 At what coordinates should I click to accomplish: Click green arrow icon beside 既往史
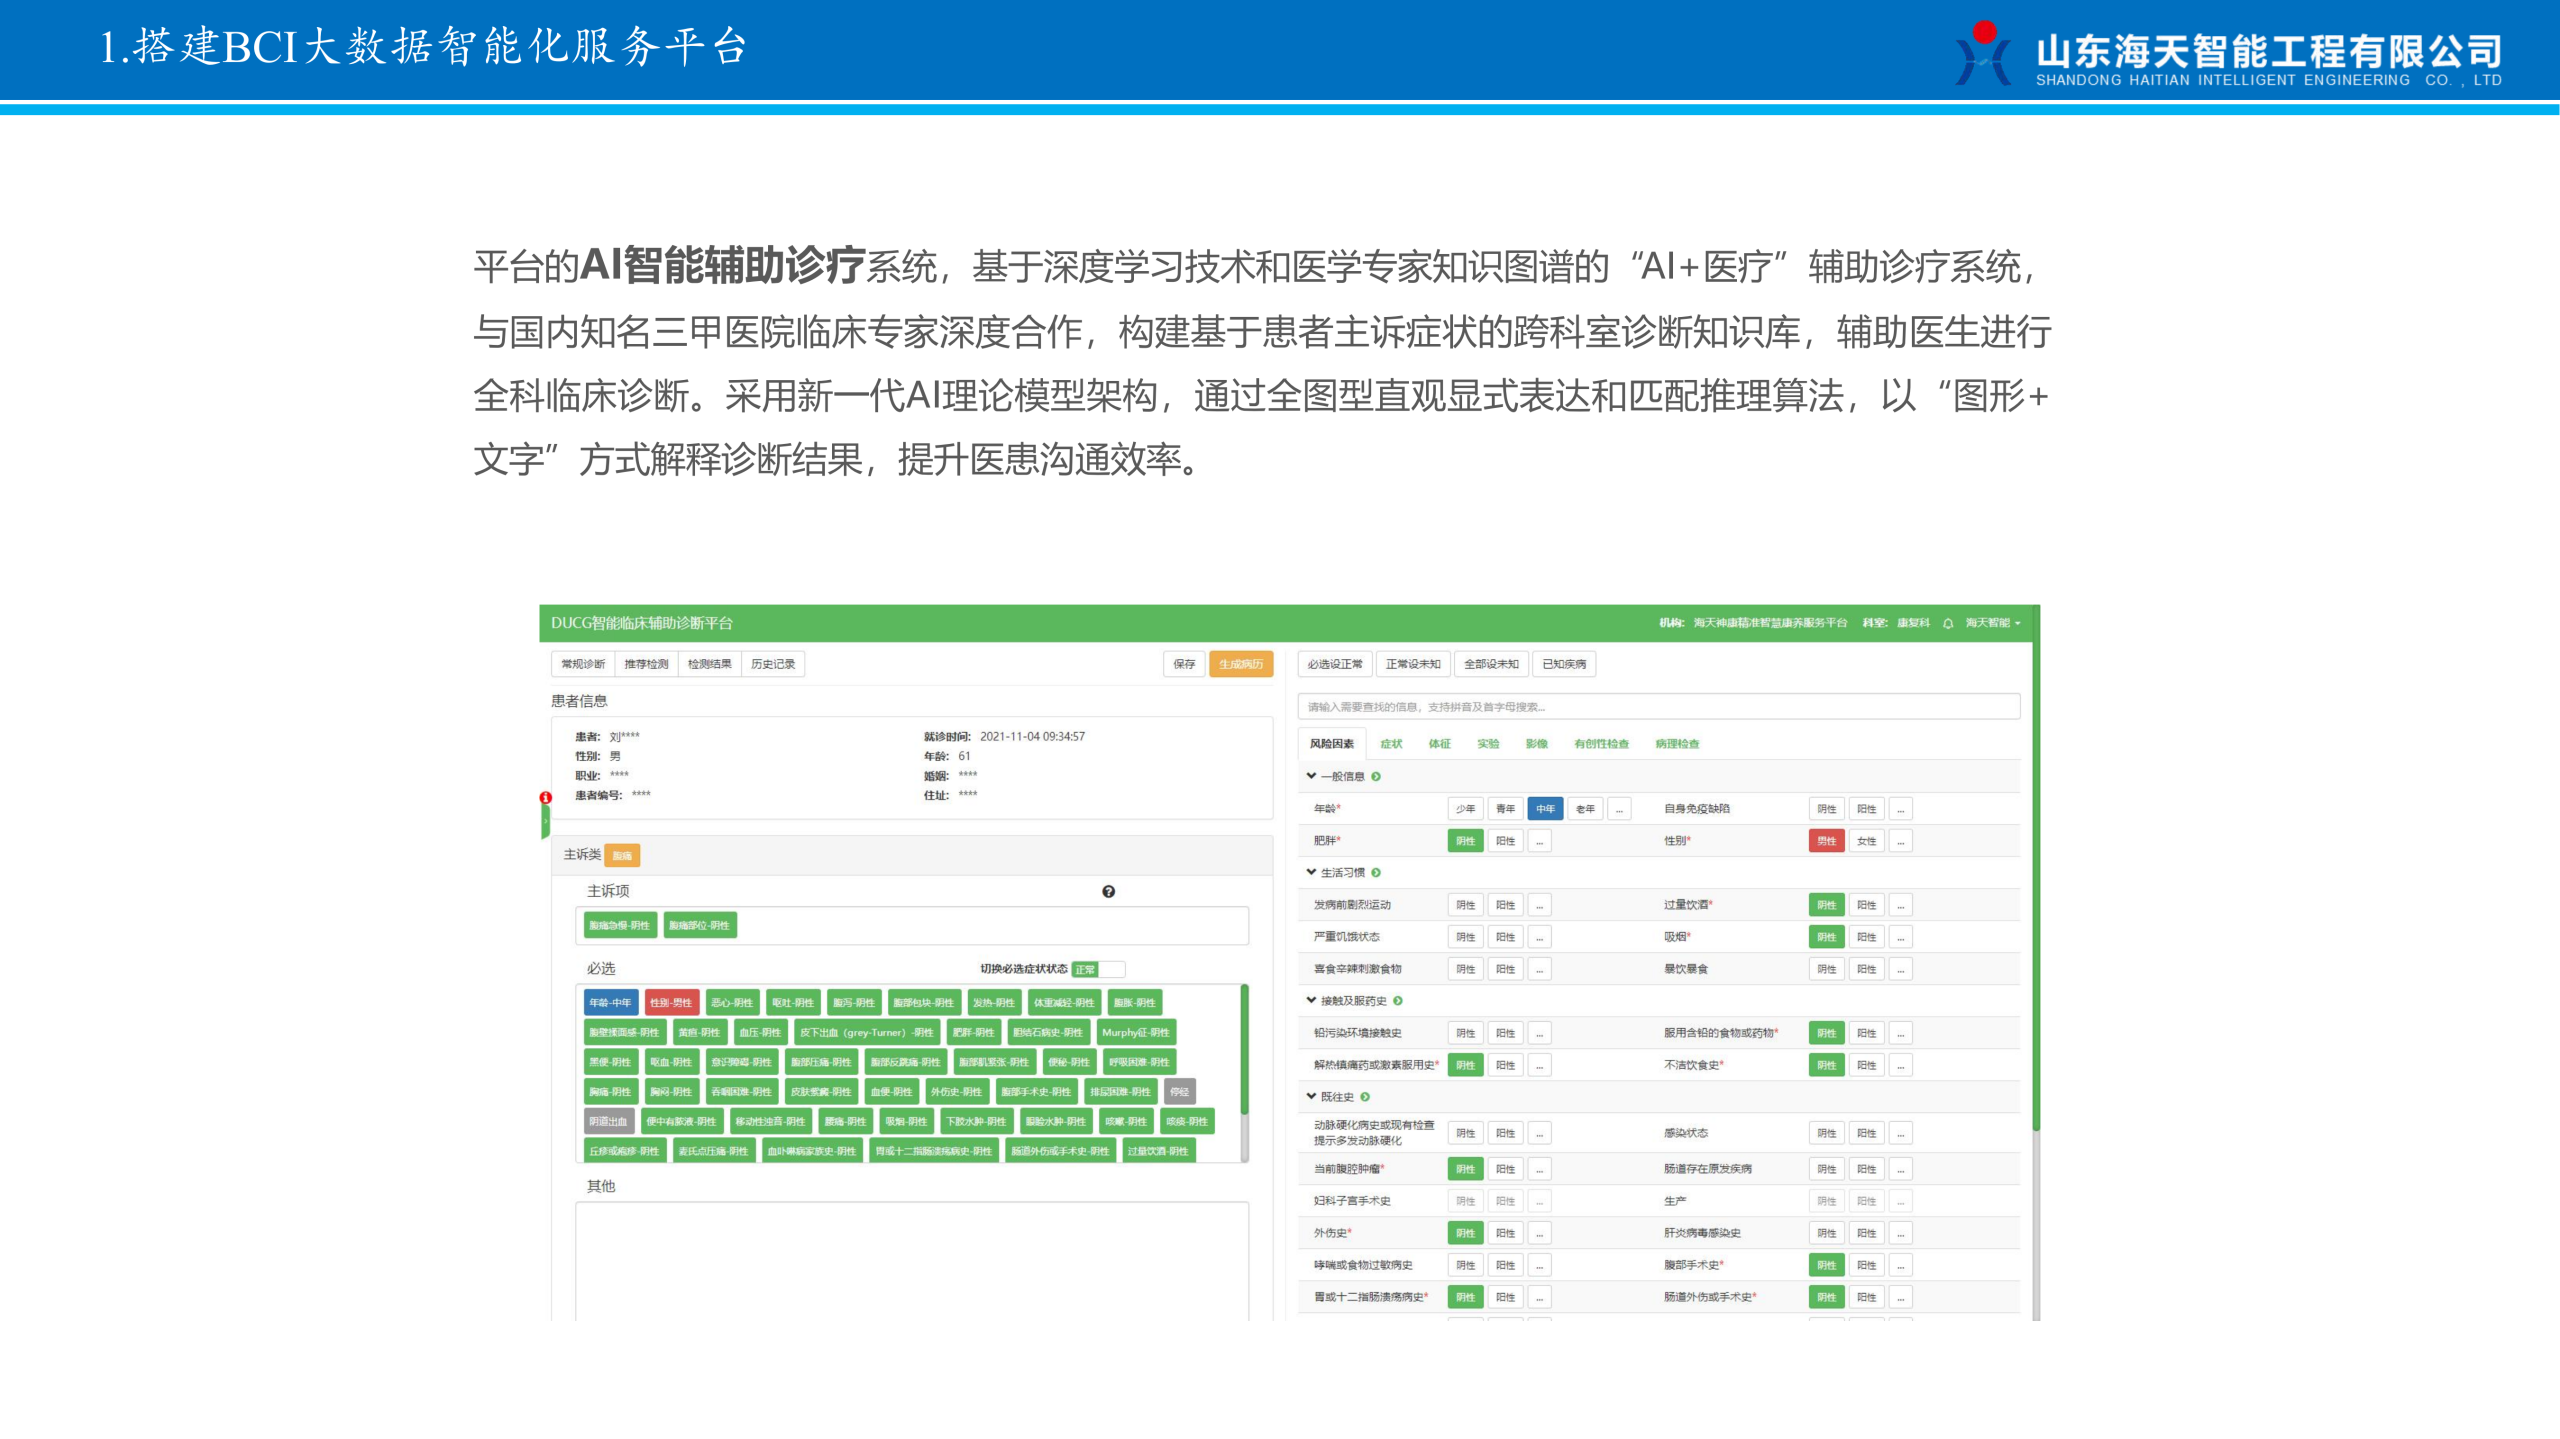point(1365,1096)
